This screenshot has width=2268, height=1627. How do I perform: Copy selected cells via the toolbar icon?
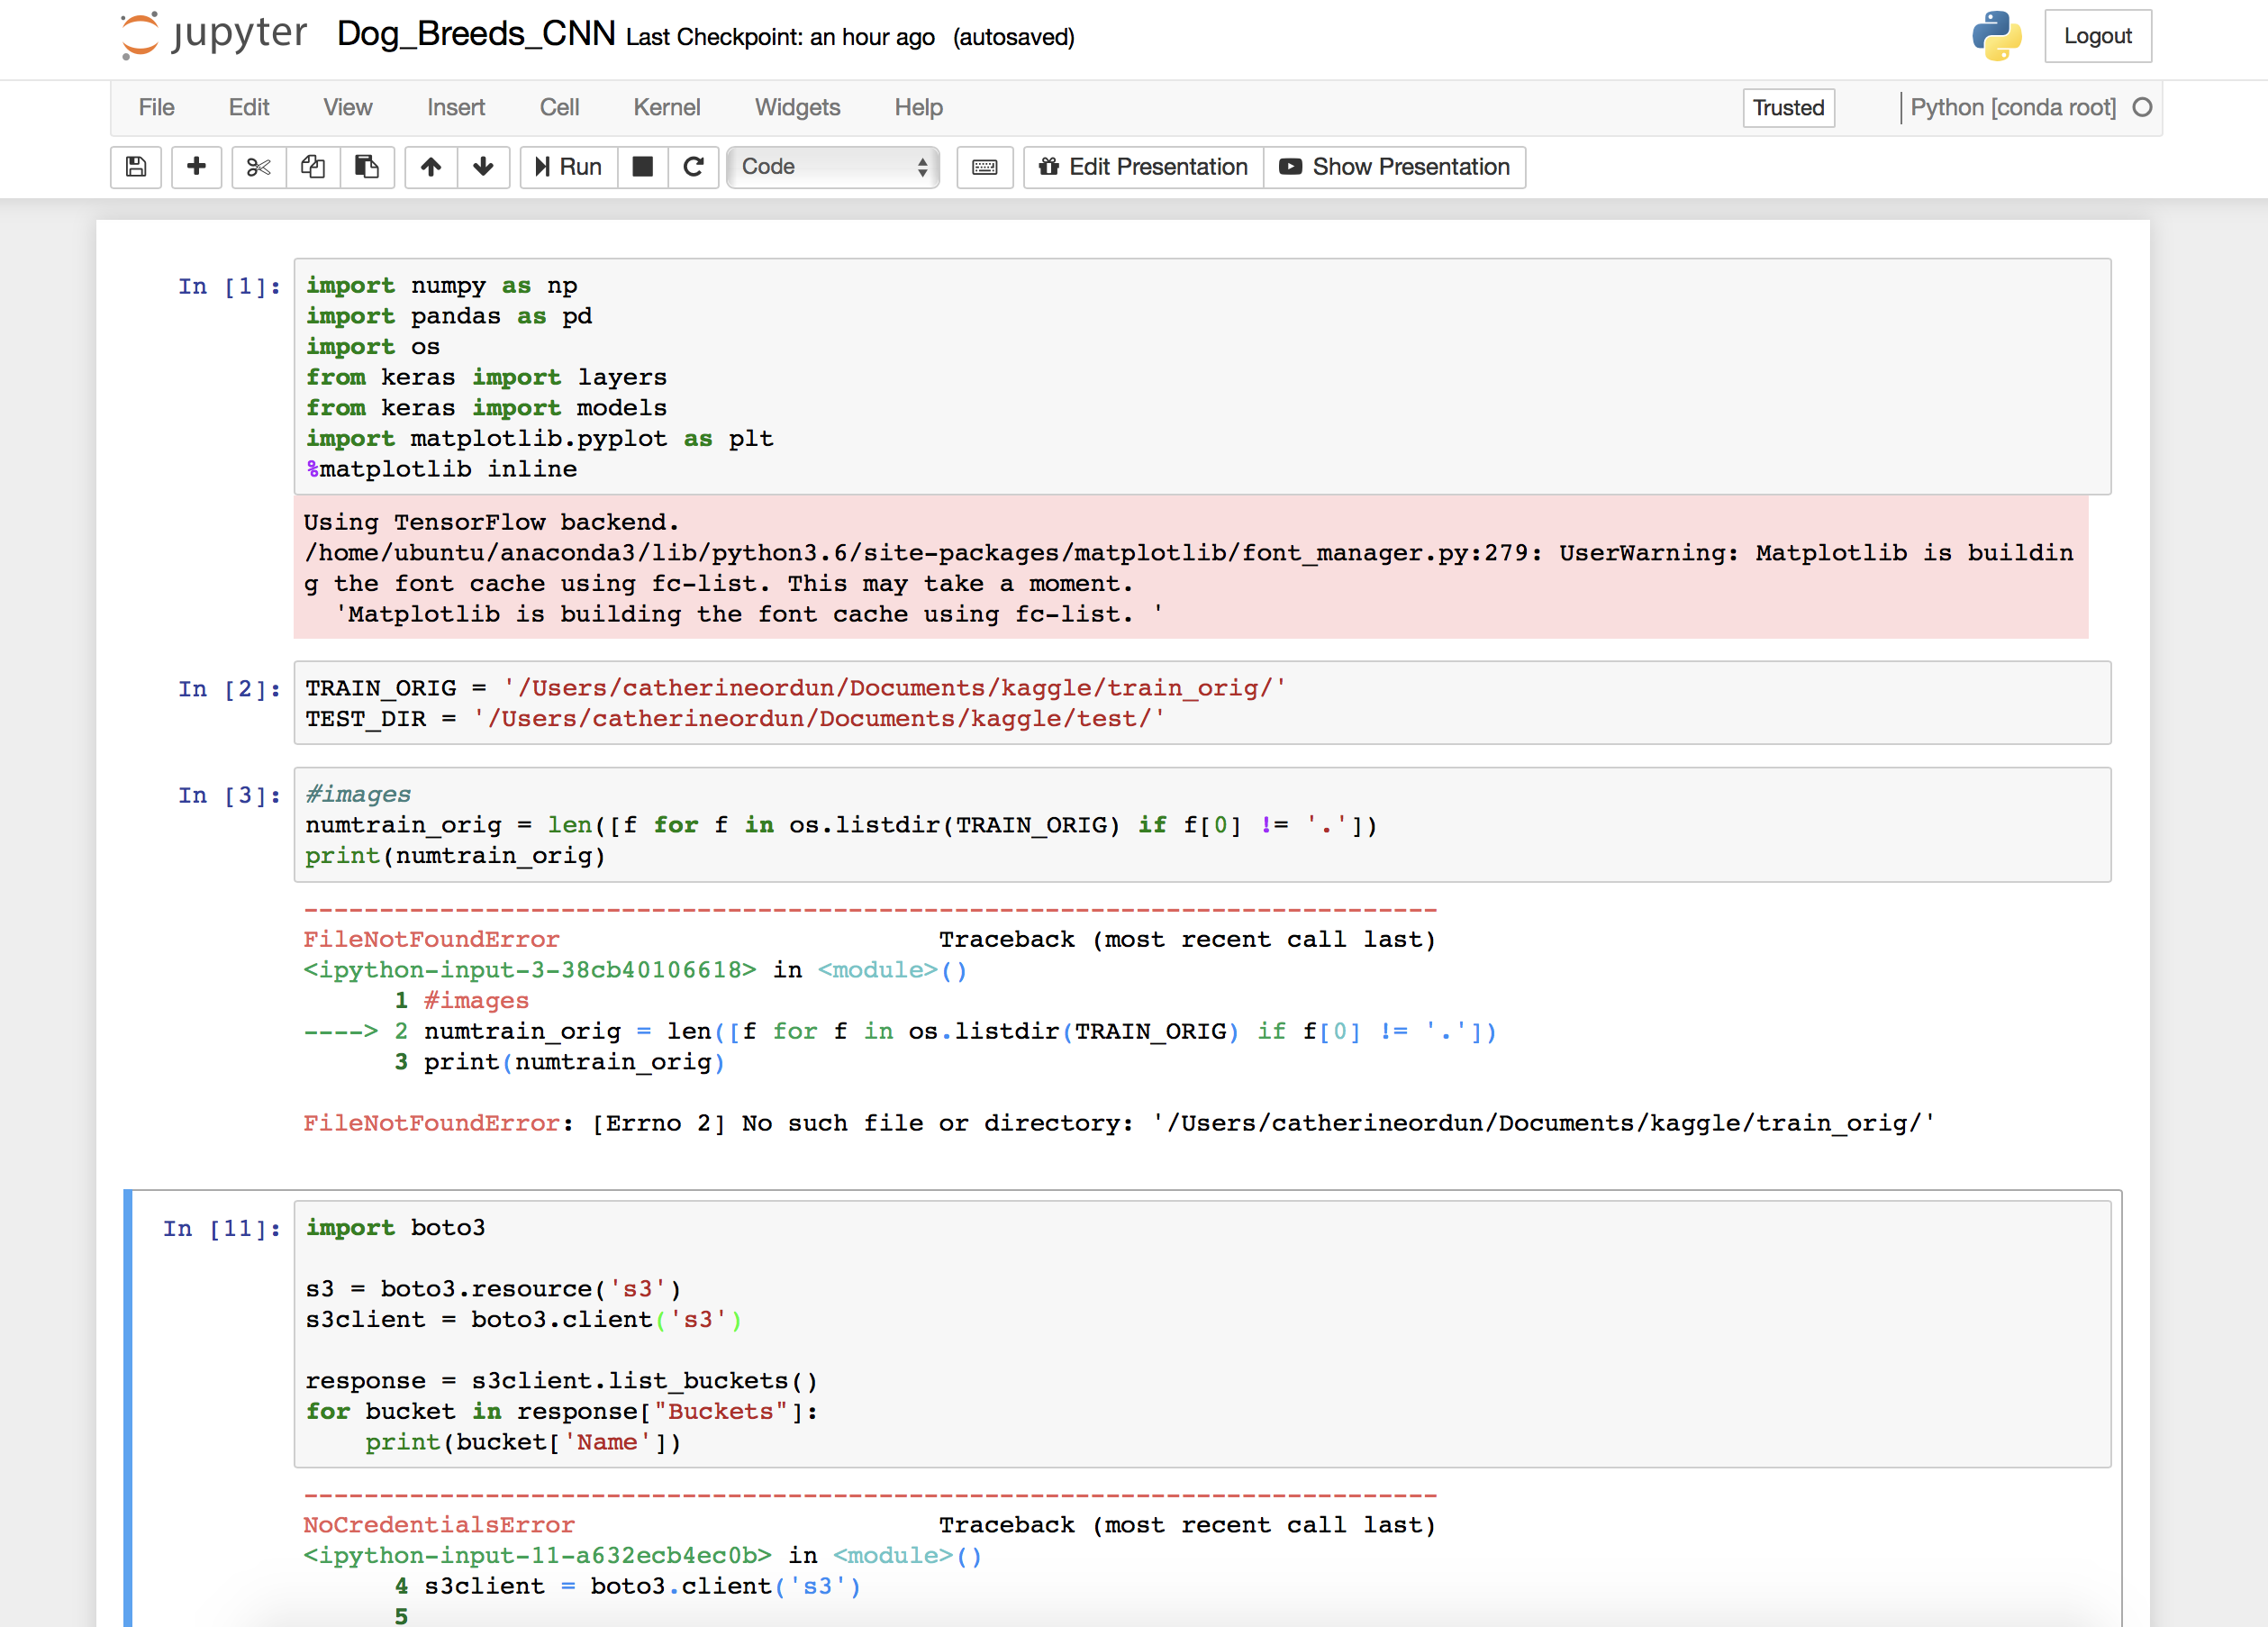click(313, 167)
